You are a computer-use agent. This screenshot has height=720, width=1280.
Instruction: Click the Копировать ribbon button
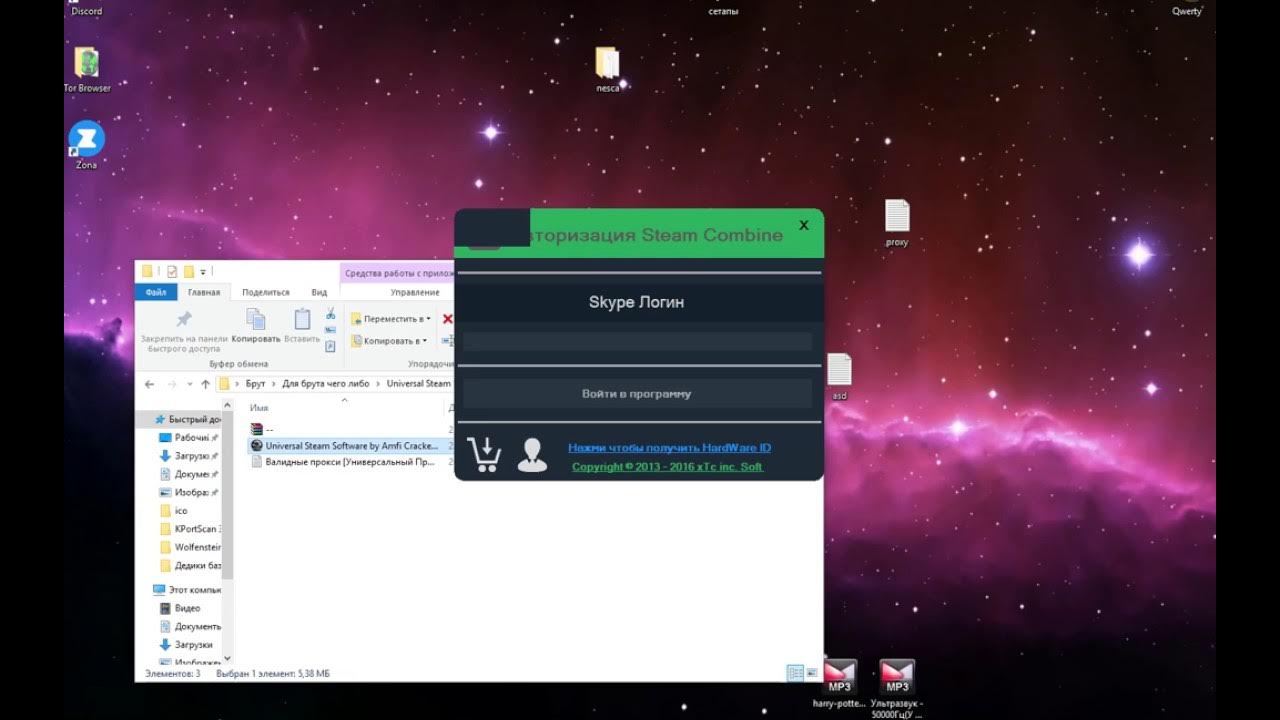[x=256, y=326]
